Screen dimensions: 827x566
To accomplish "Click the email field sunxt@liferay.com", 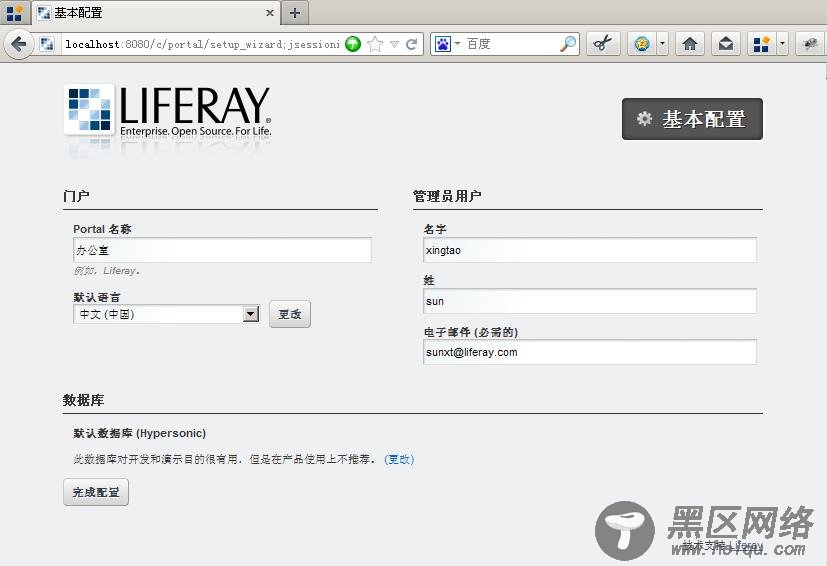I will point(590,352).
